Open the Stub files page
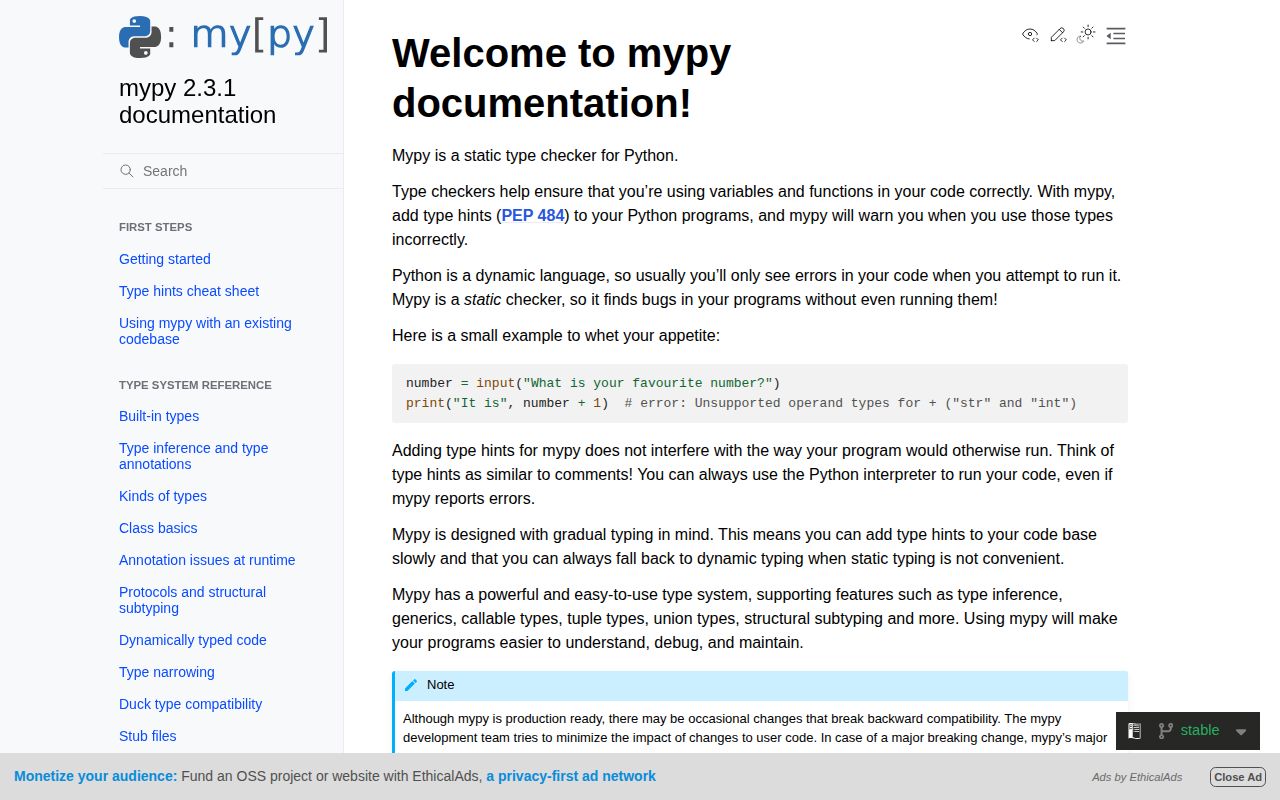Screen dimensions: 1280x800 (148, 736)
